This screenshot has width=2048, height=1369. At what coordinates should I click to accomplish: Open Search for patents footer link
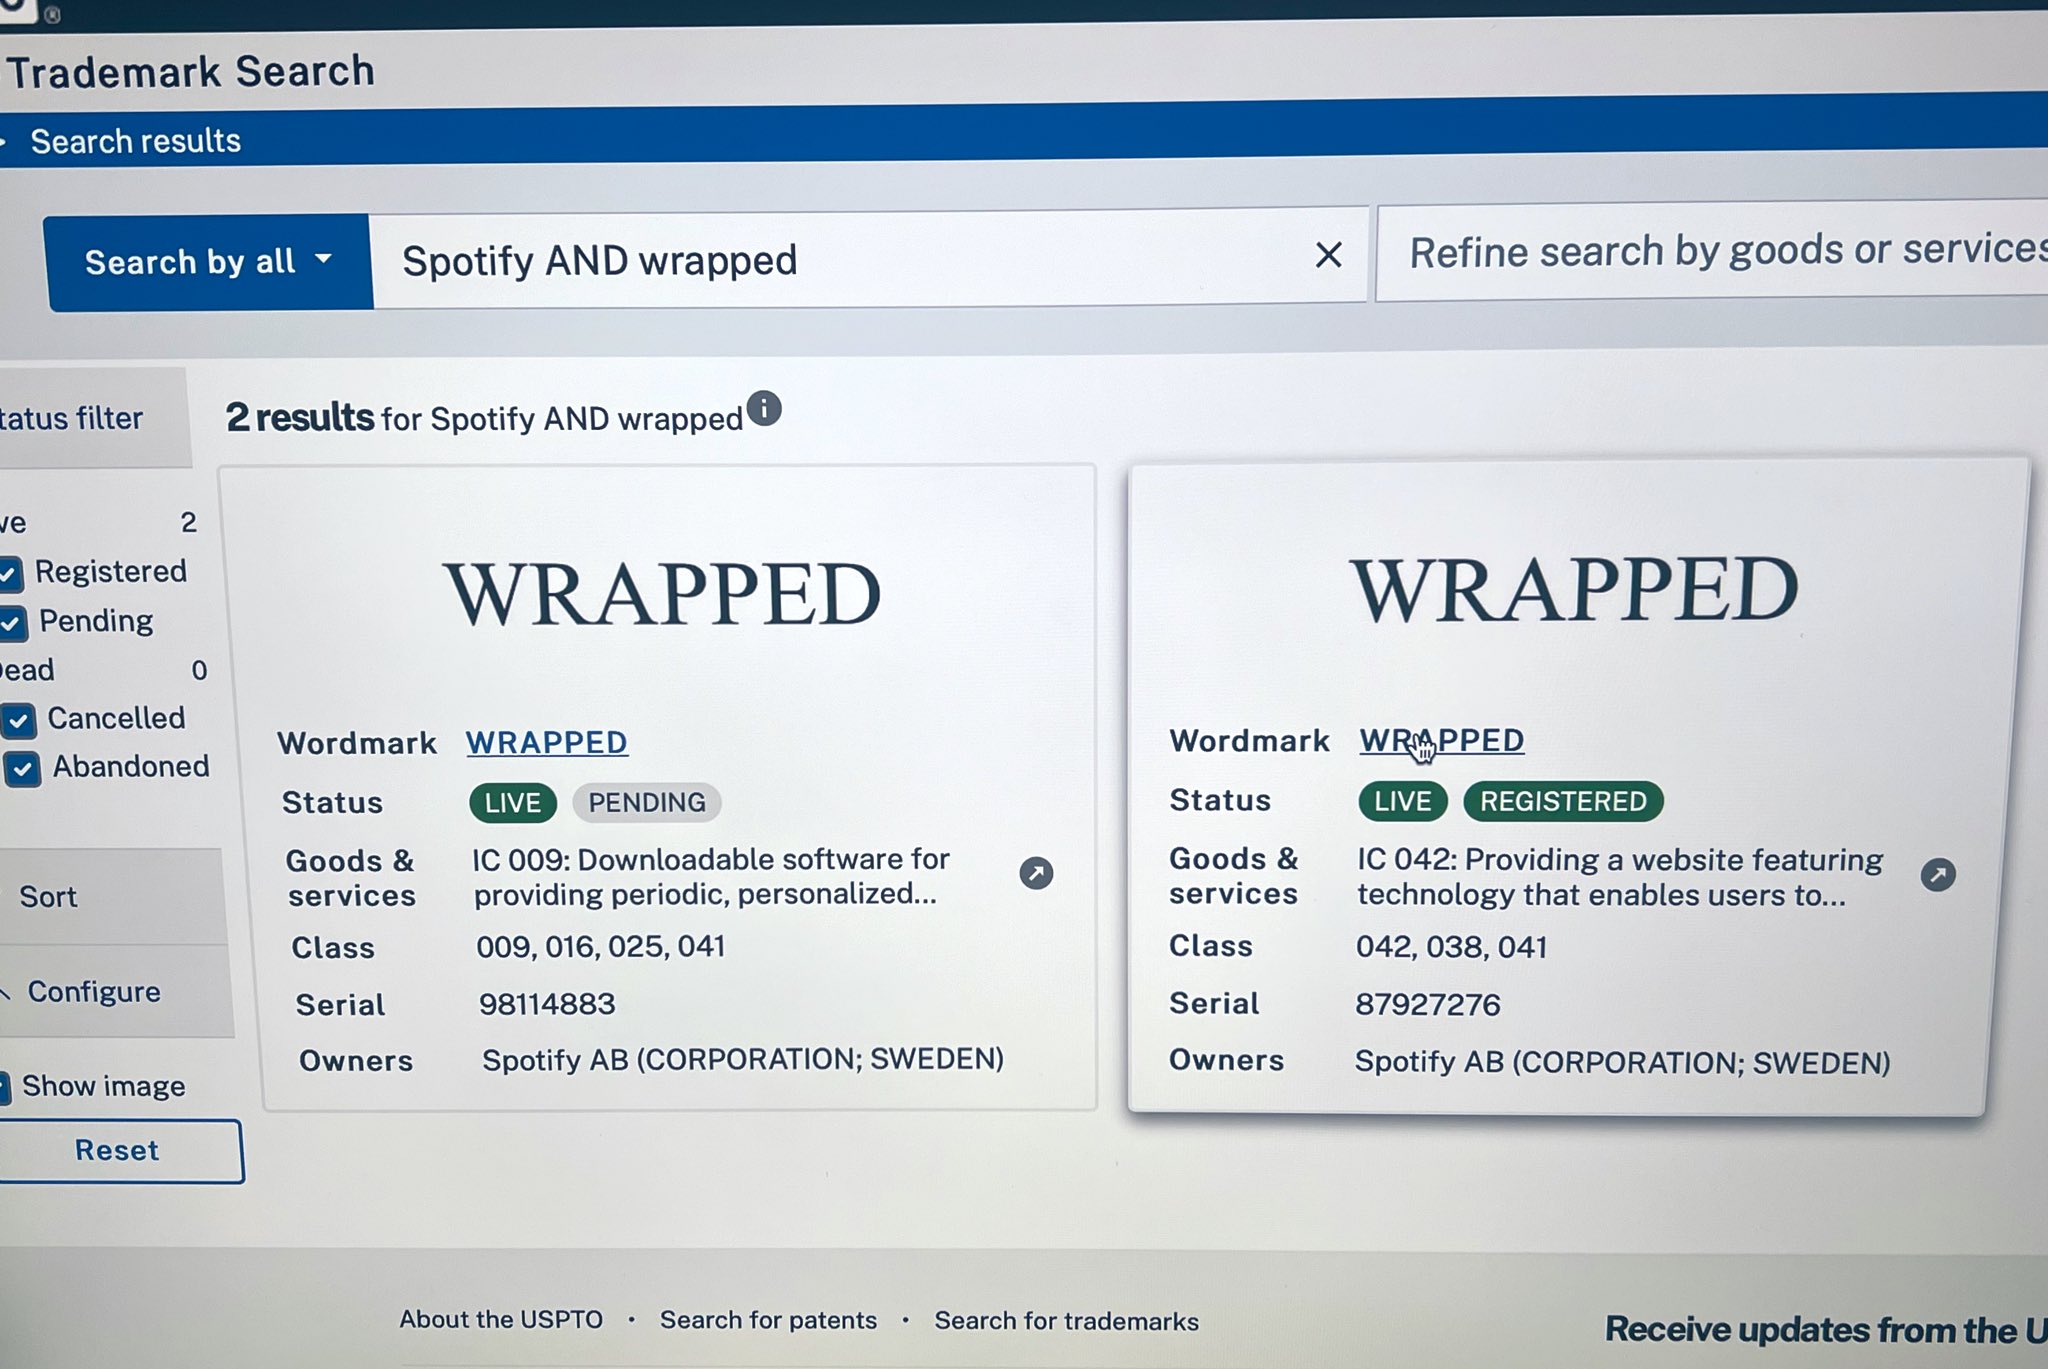(x=767, y=1320)
